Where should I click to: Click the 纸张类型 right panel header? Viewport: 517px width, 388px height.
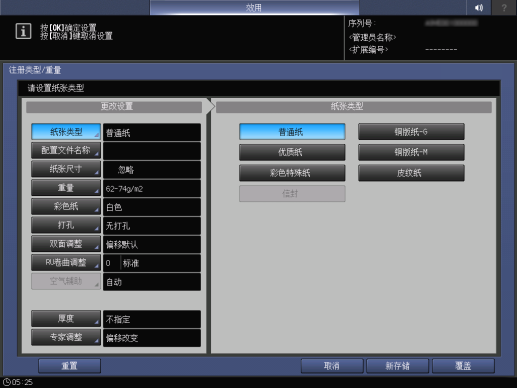point(354,107)
